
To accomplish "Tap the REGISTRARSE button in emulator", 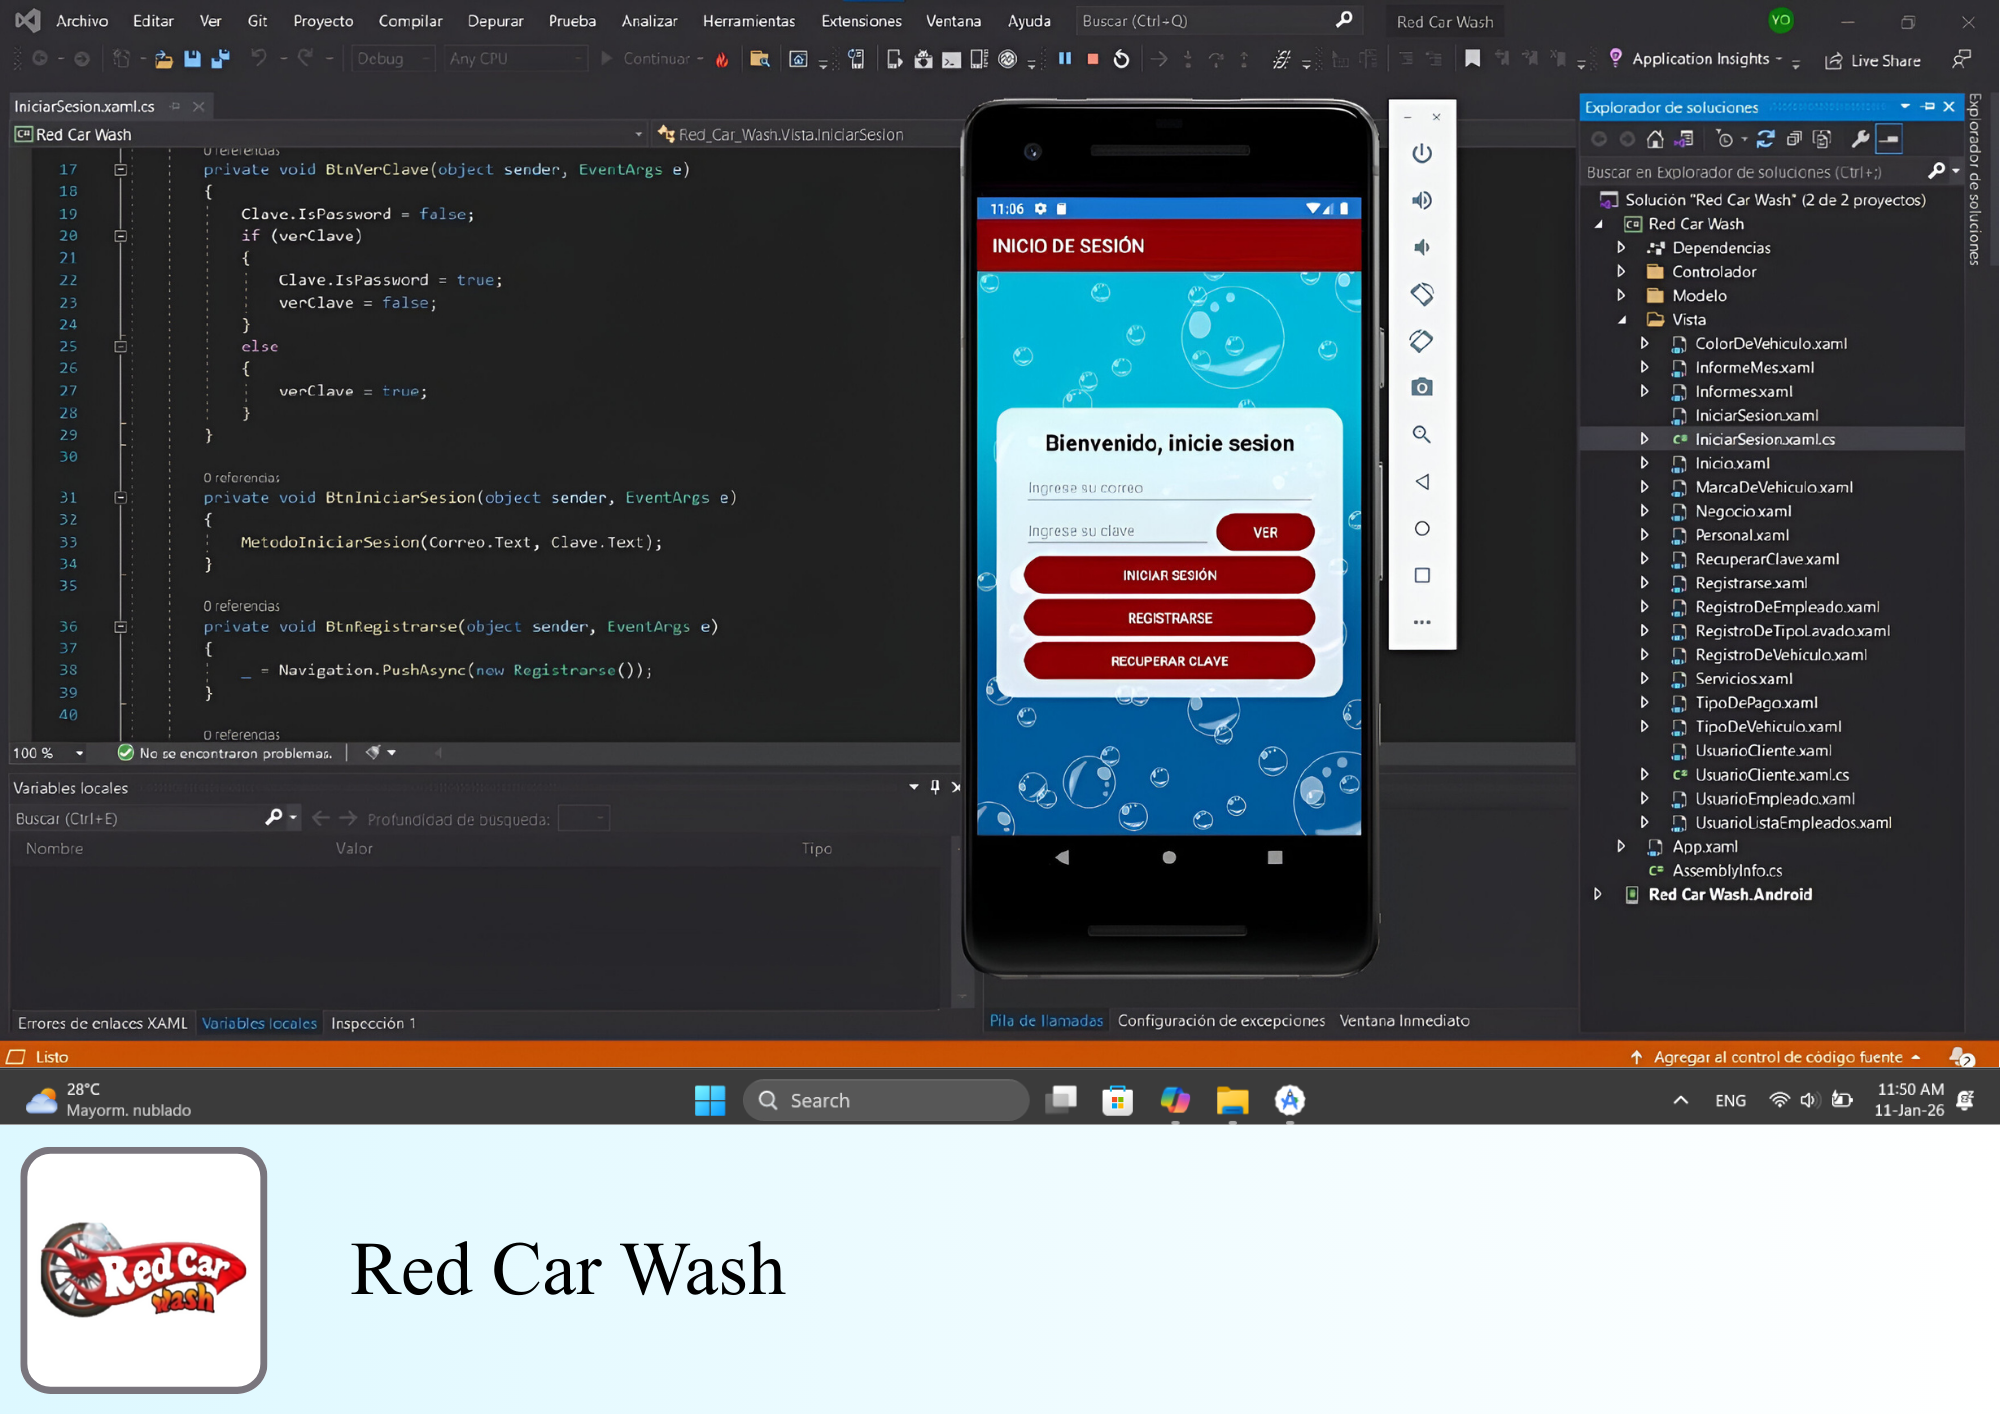I will pyautogui.click(x=1168, y=618).
